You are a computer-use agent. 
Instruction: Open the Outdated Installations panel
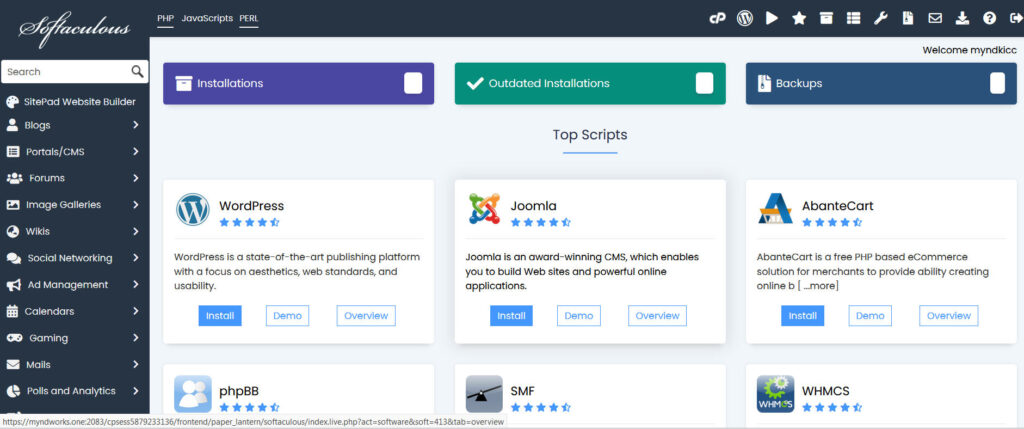coord(590,84)
